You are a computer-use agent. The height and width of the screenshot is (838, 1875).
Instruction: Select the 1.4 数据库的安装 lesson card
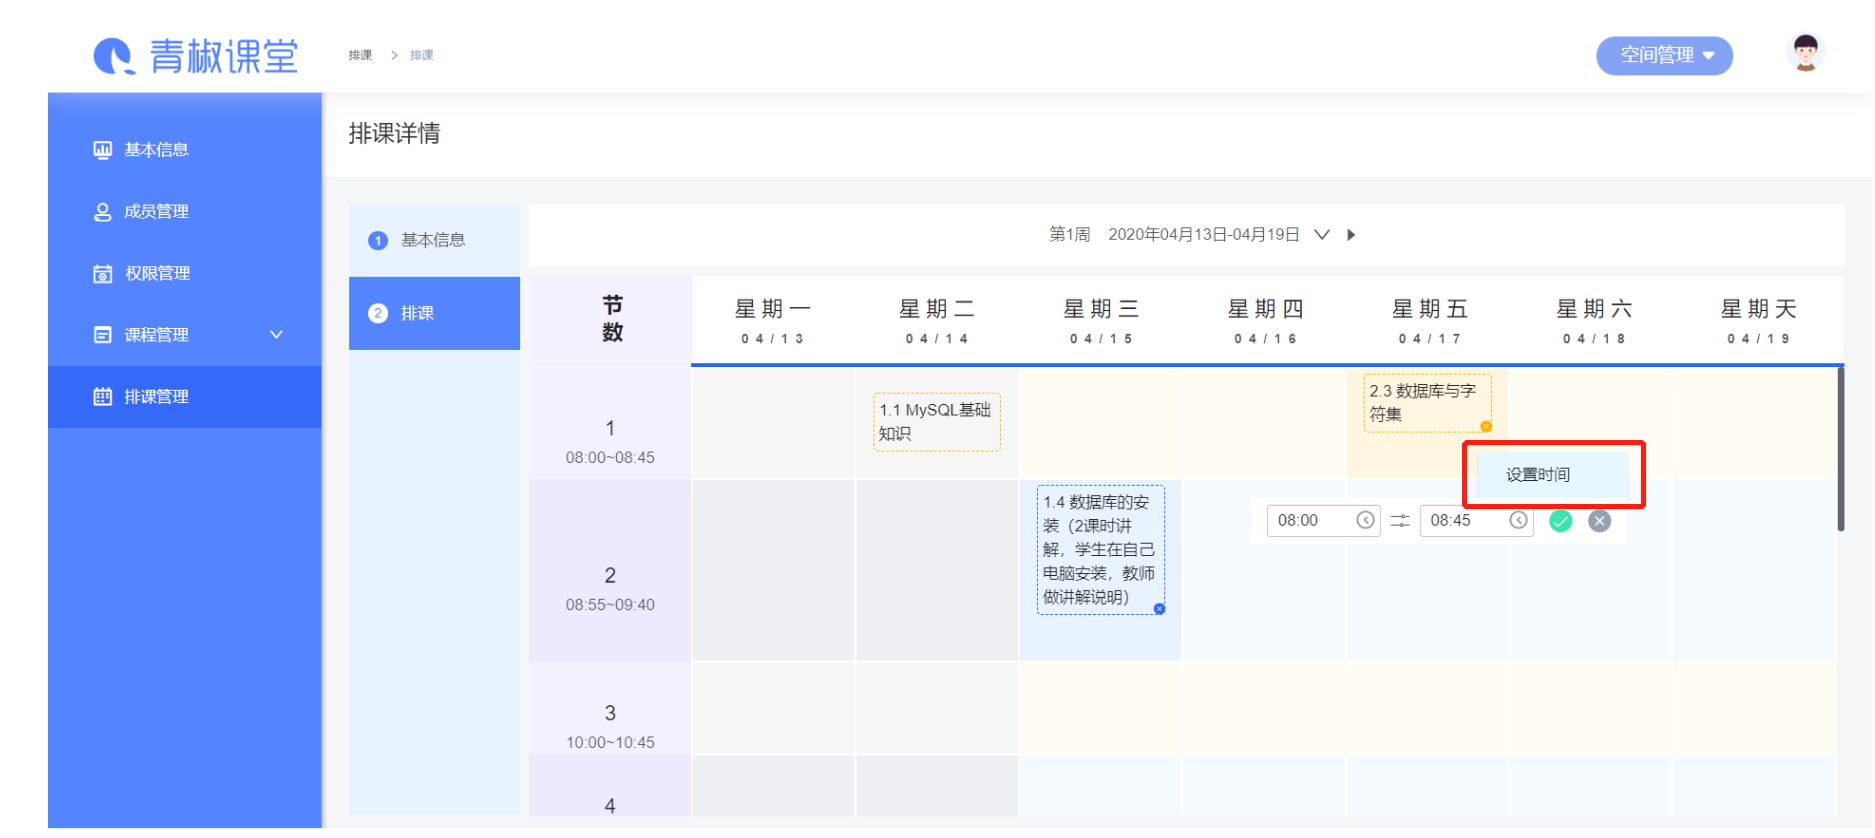coord(1100,550)
